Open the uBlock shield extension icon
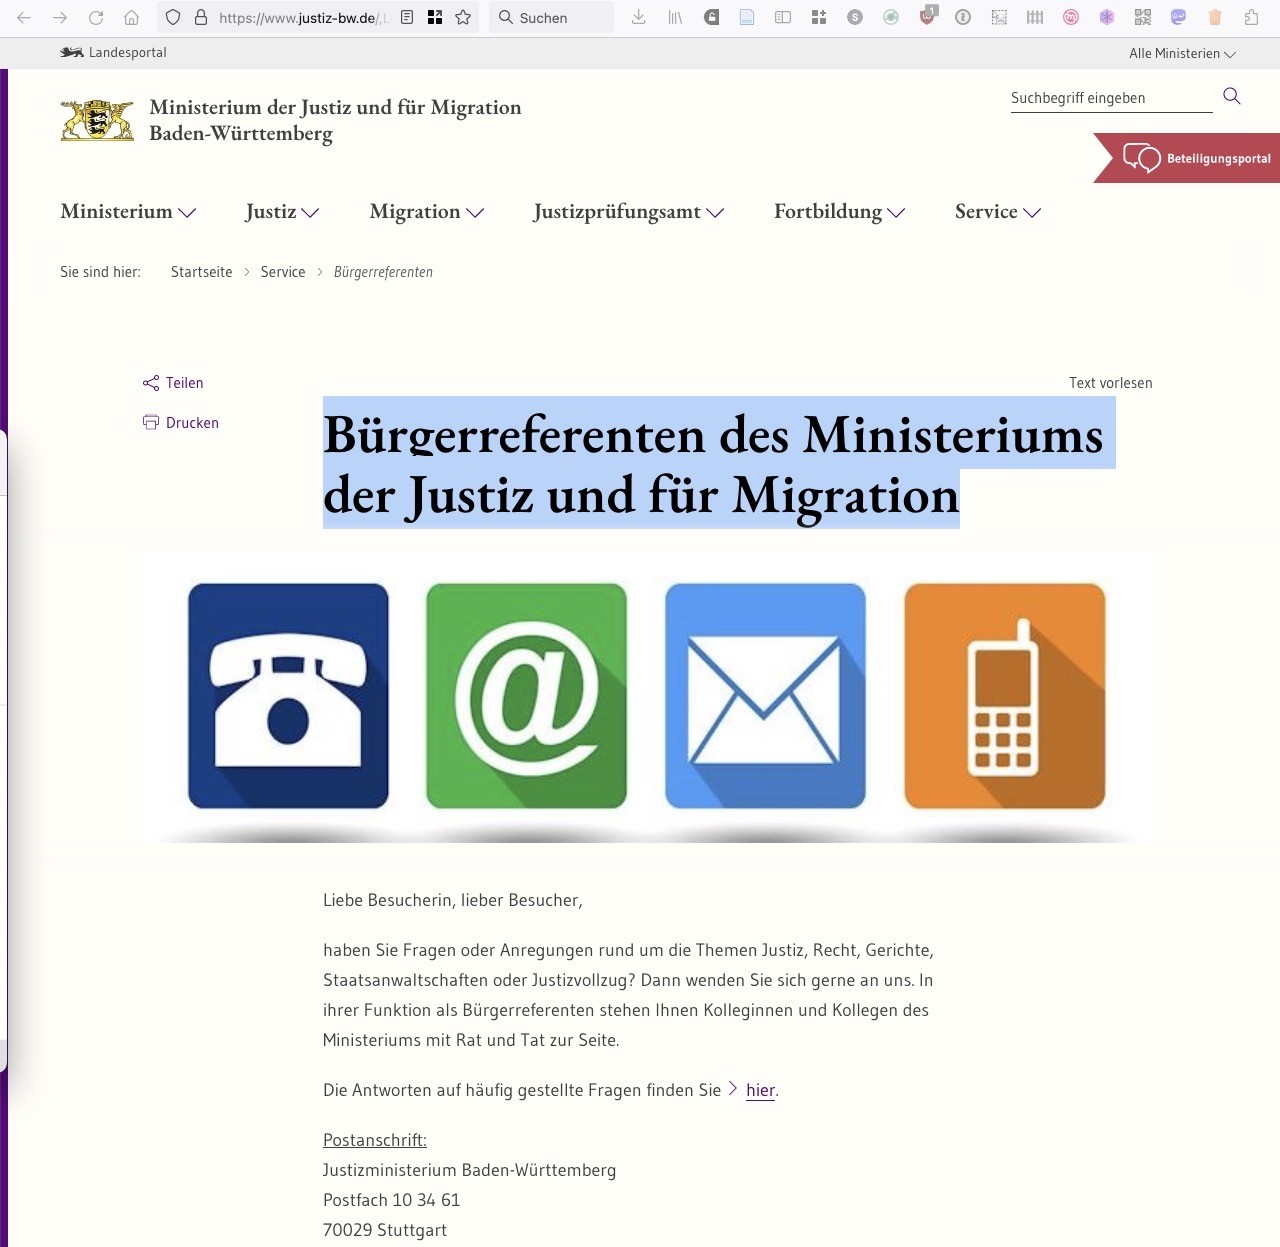The width and height of the screenshot is (1280, 1247). click(927, 17)
